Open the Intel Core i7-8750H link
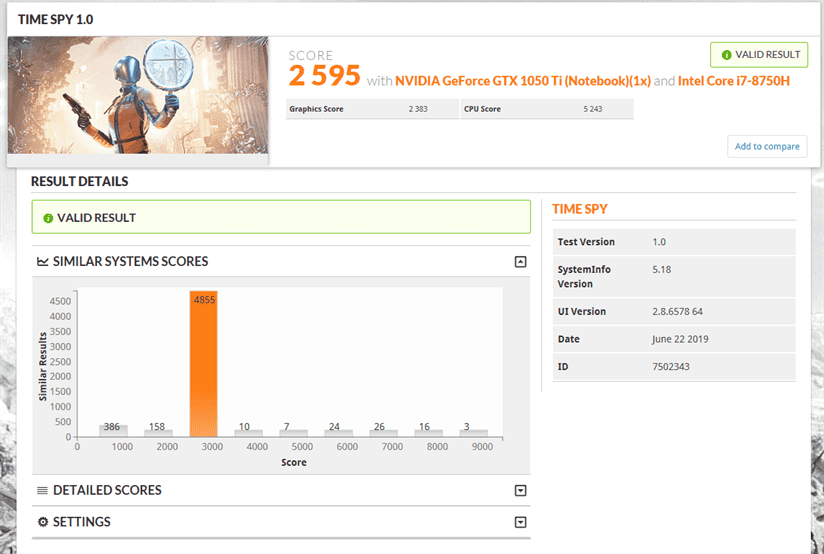This screenshot has width=824, height=554. click(x=734, y=81)
